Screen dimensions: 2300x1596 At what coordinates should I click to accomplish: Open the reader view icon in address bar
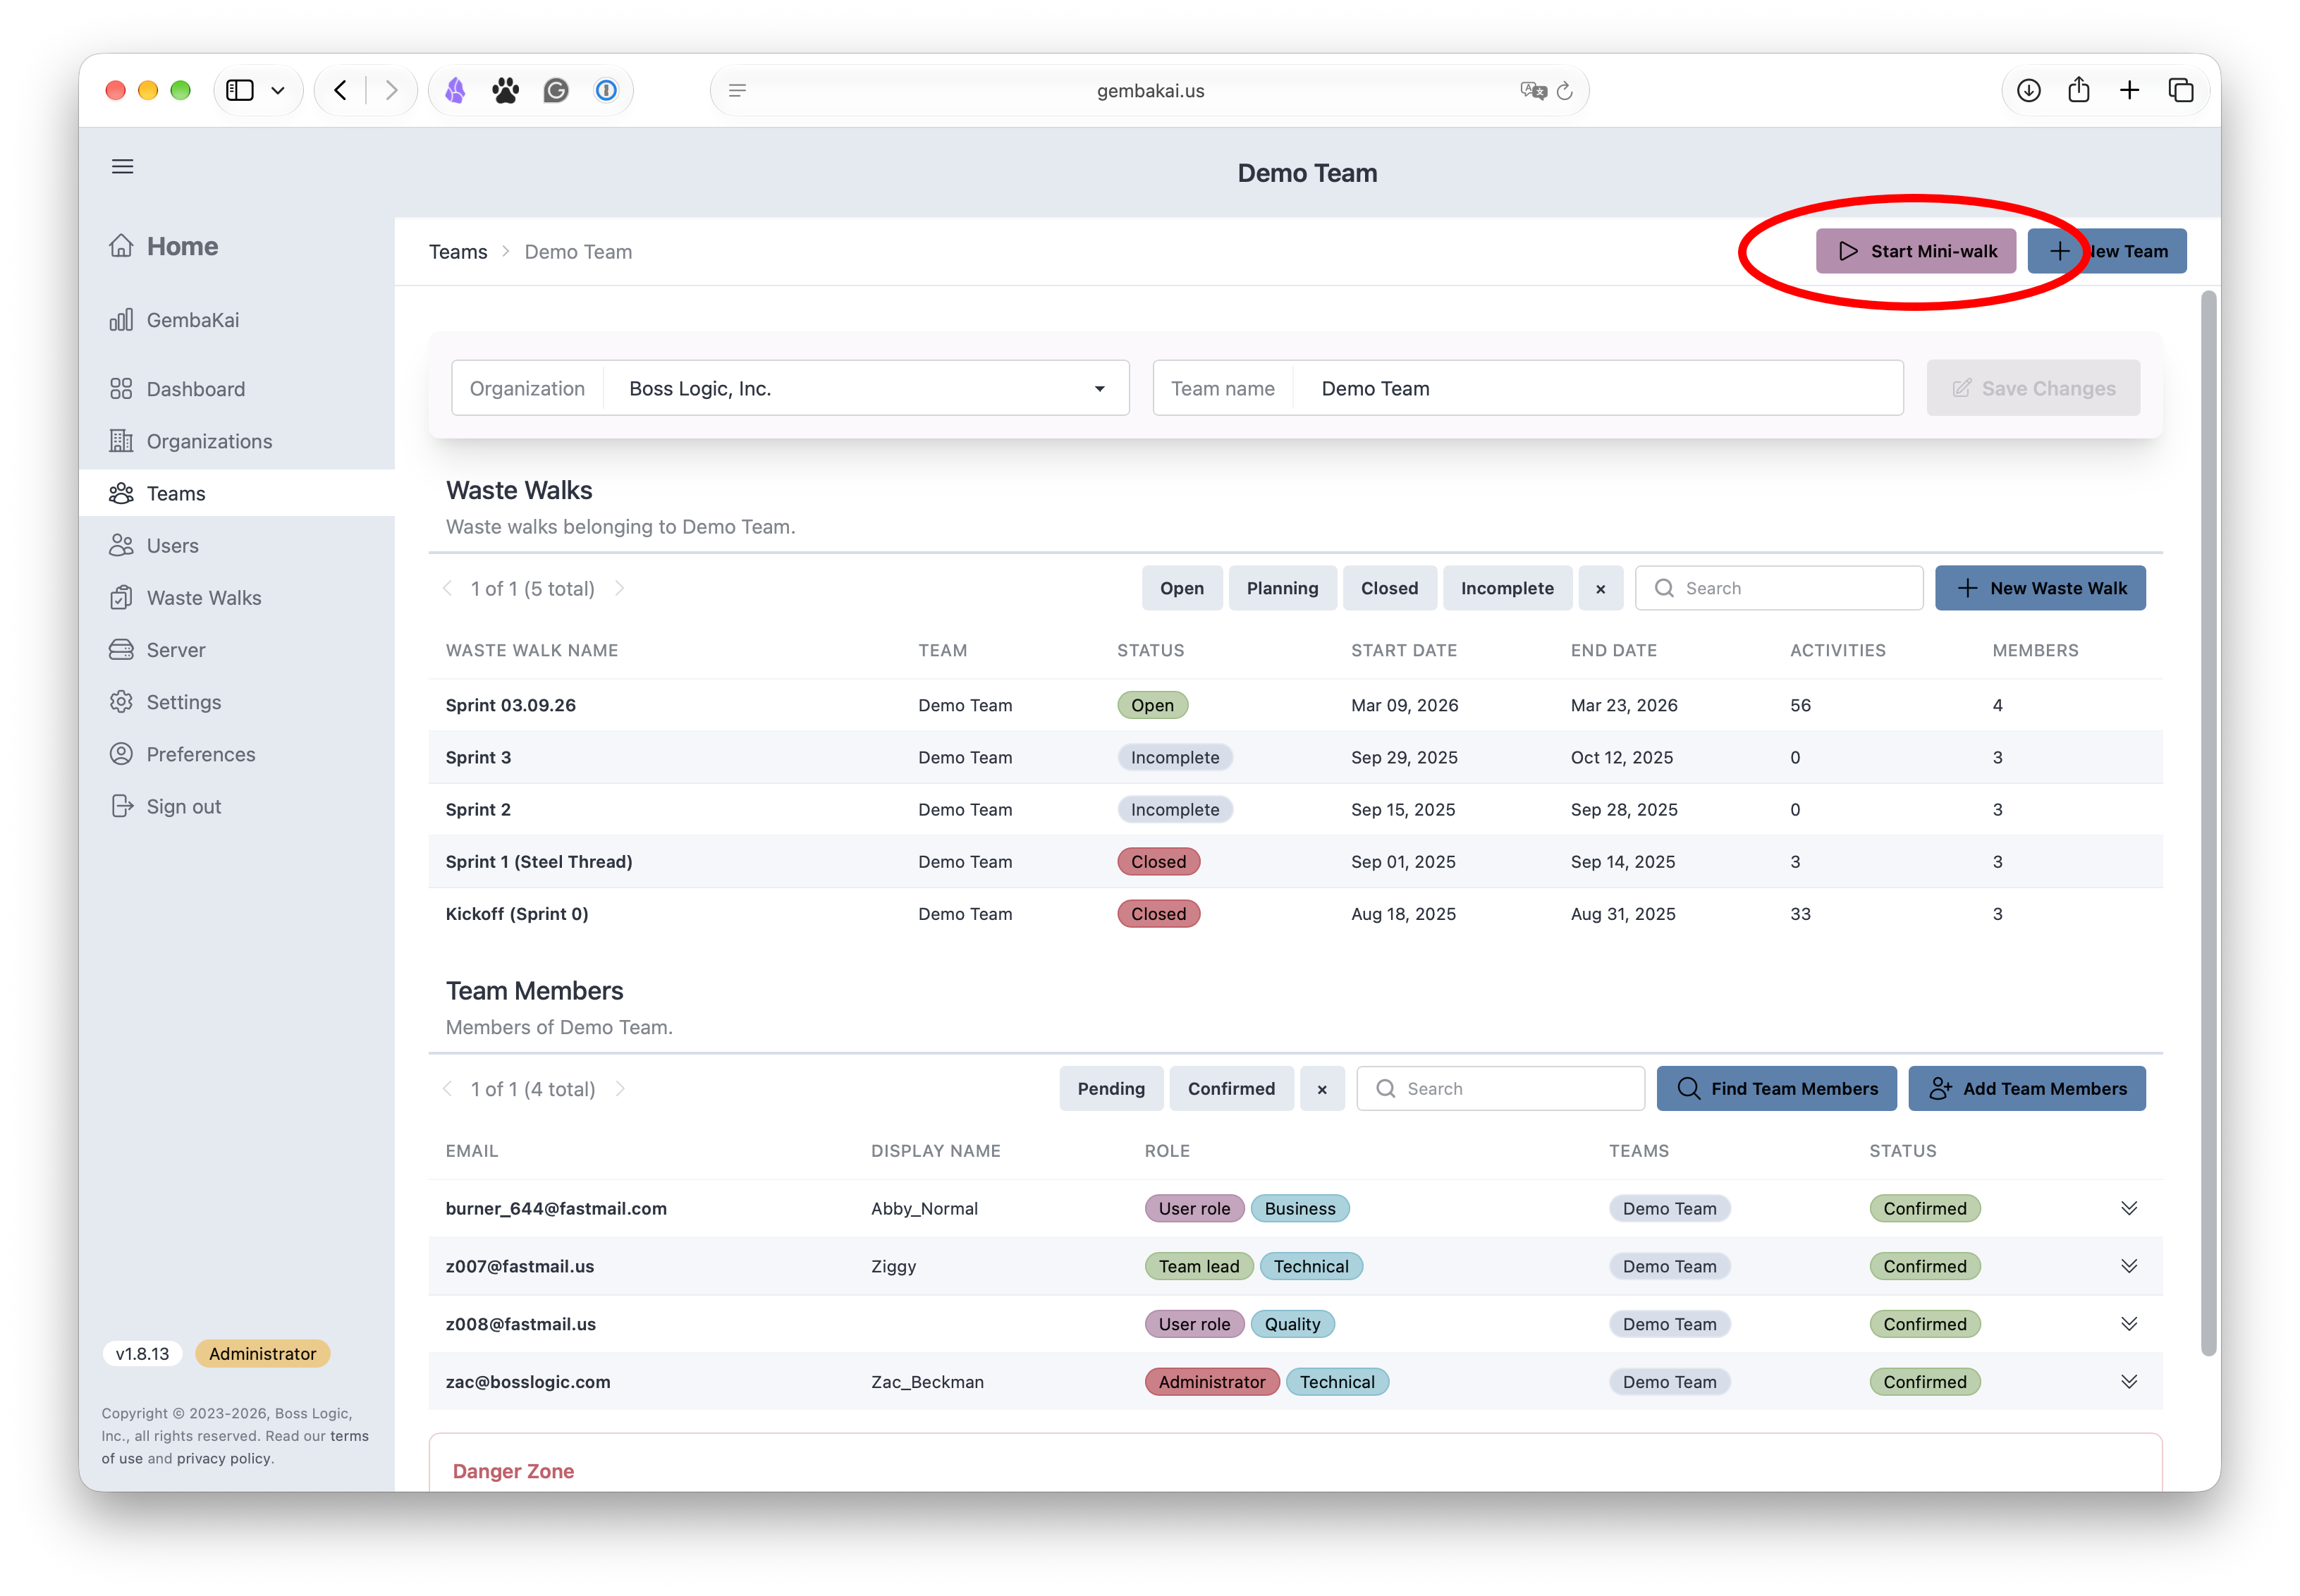coord(737,90)
